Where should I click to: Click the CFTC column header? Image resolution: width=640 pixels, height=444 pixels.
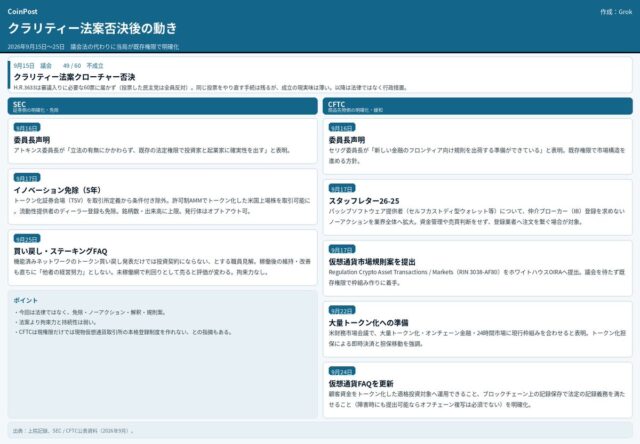[478, 106]
